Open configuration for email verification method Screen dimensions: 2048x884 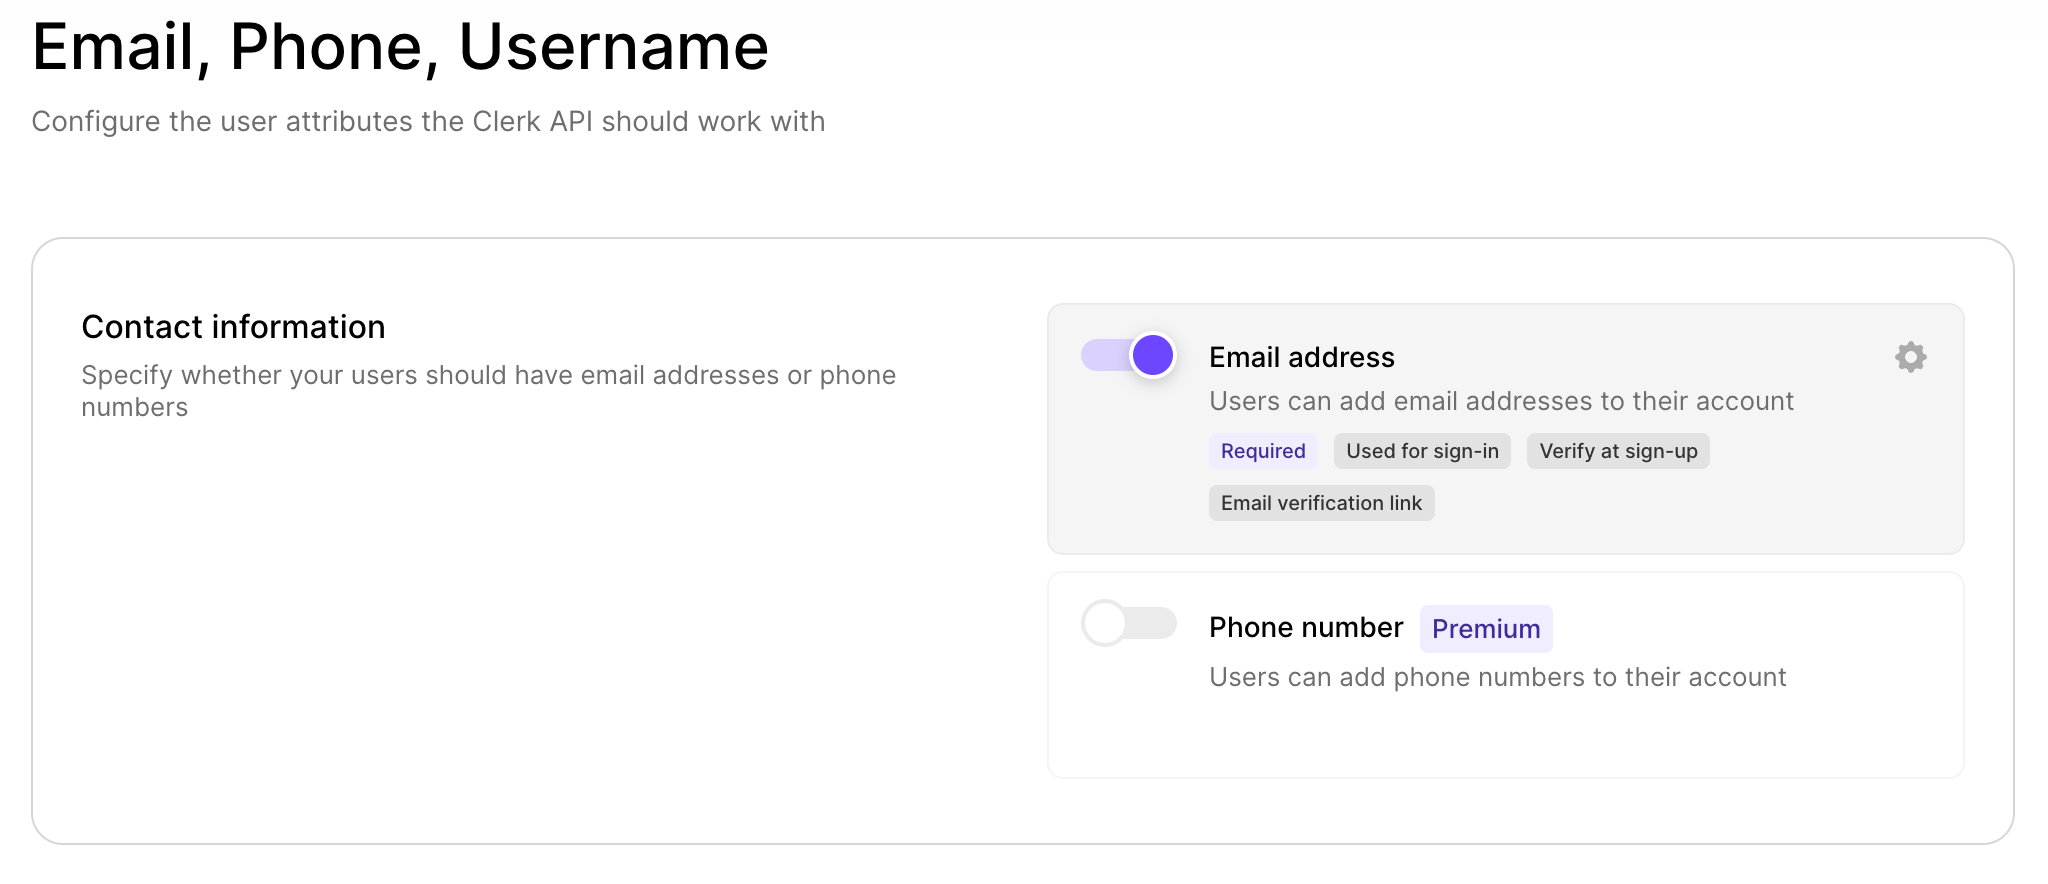click(1910, 357)
